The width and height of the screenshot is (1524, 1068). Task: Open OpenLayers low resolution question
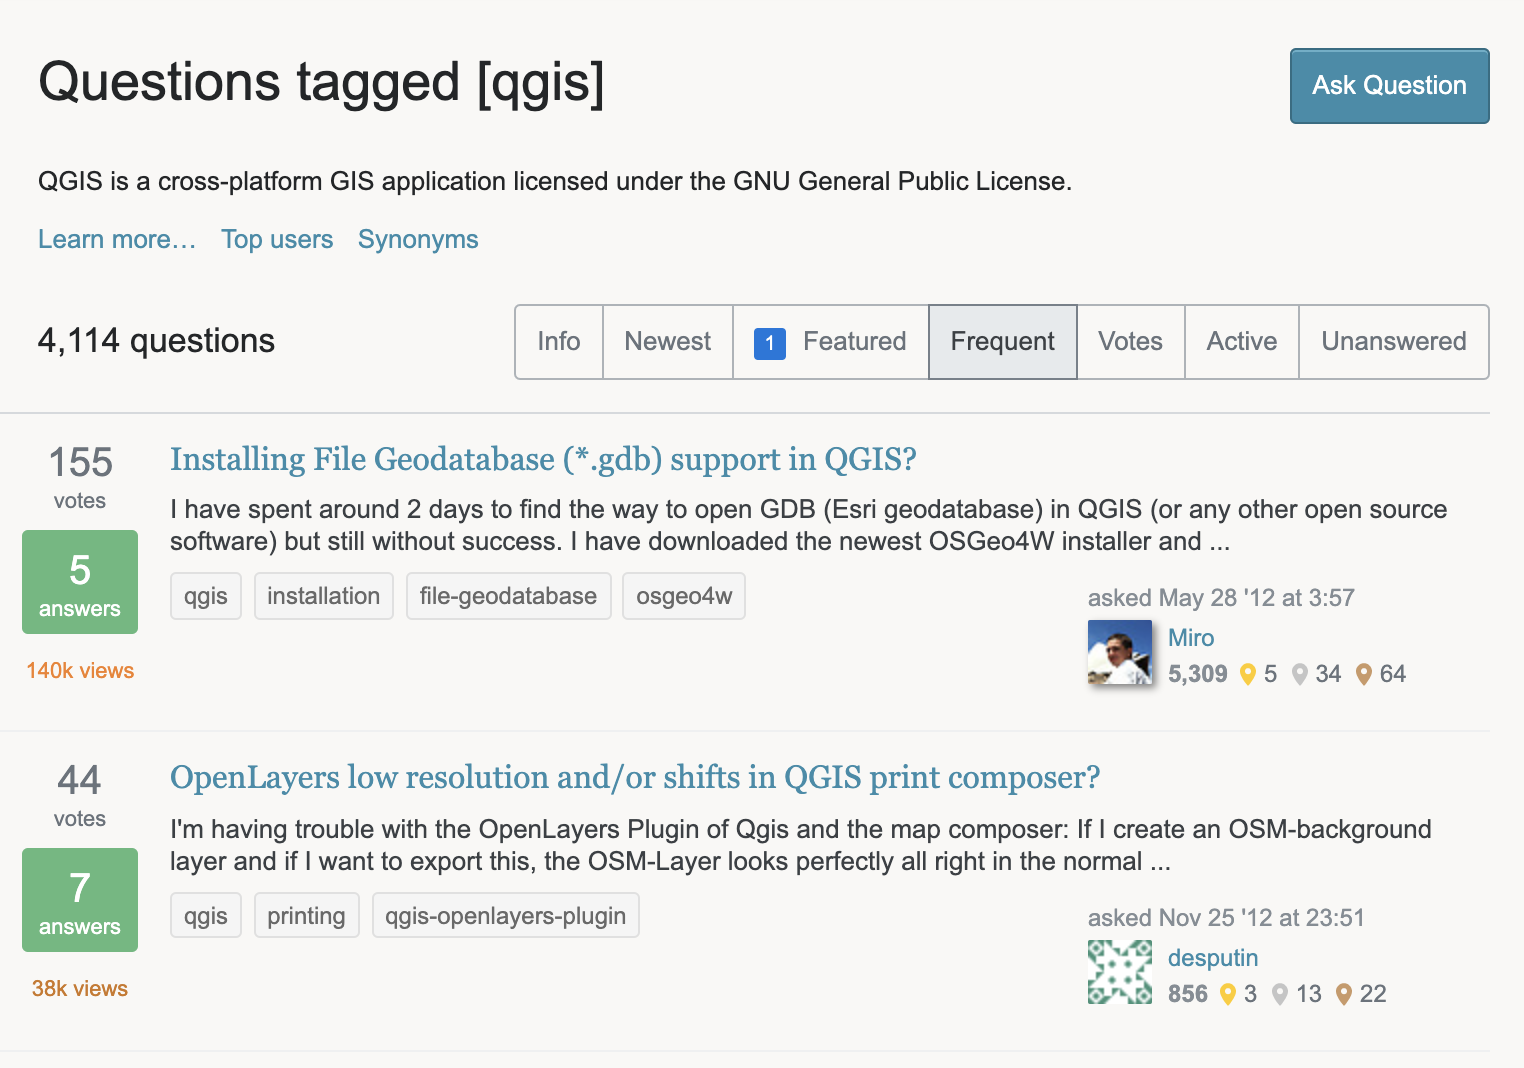(x=635, y=777)
